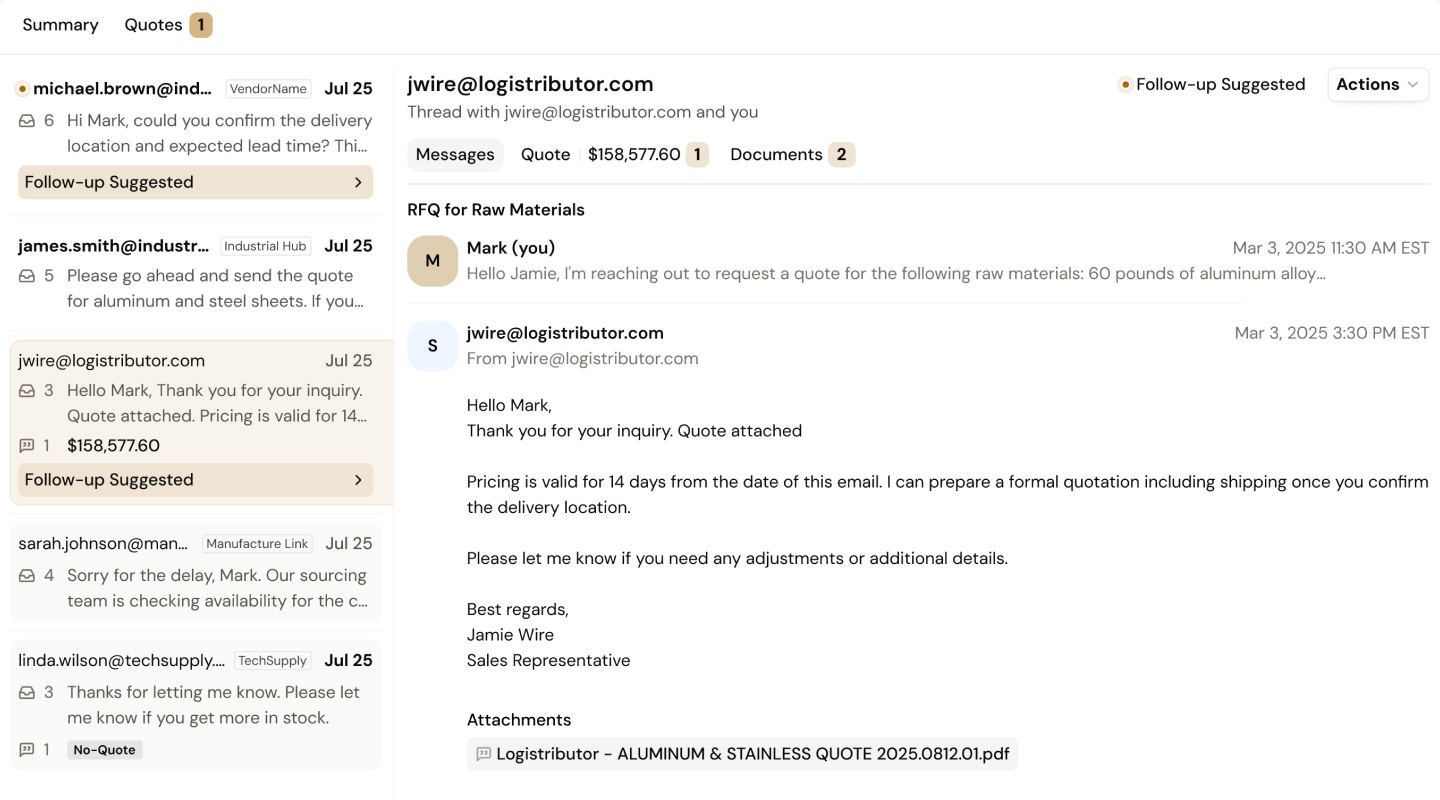This screenshot has height=800, width=1440.
Task: Open the Quote $158,577.60 tab
Action: click(614, 155)
